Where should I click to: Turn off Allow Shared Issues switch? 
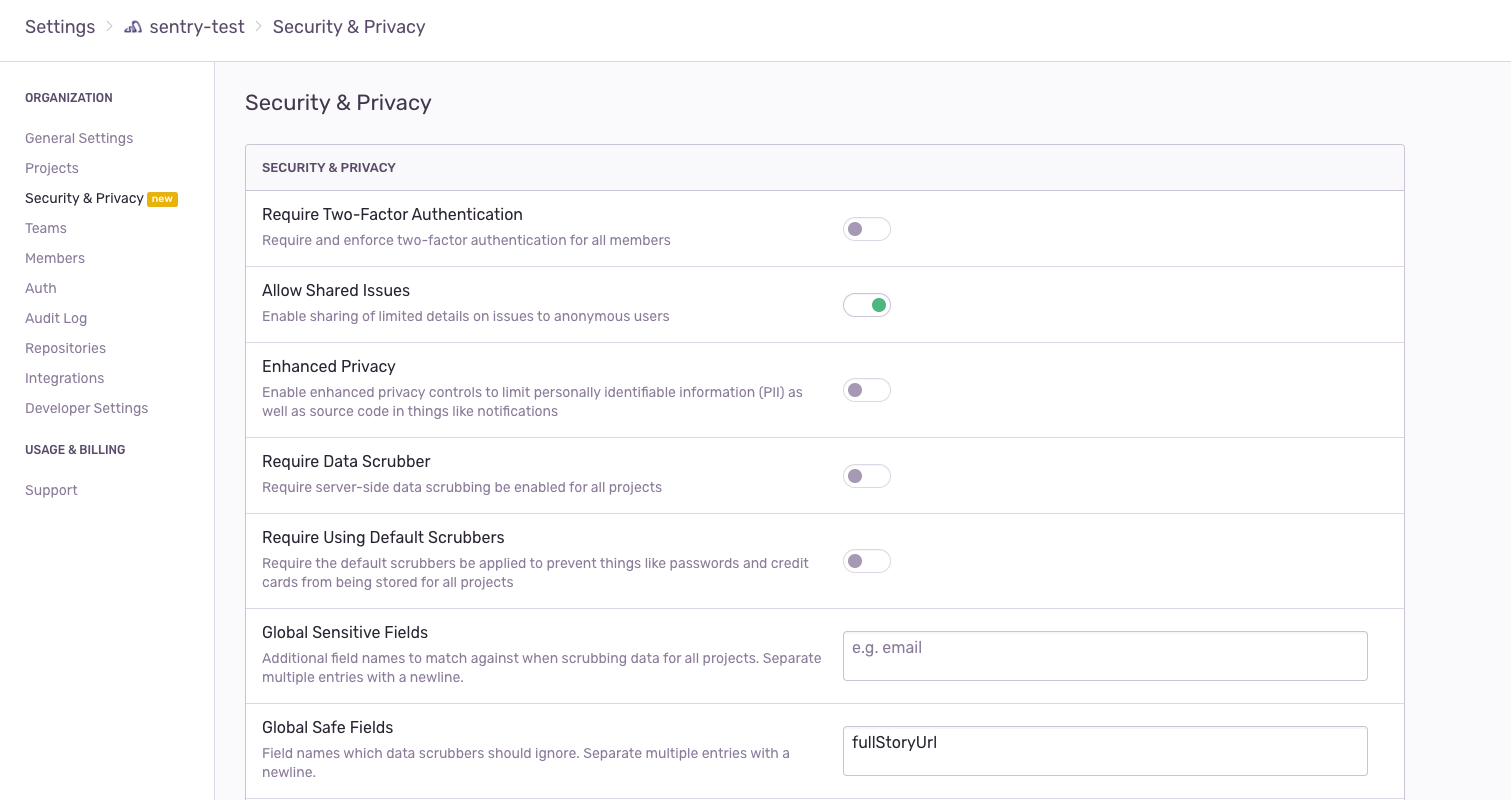(x=866, y=305)
